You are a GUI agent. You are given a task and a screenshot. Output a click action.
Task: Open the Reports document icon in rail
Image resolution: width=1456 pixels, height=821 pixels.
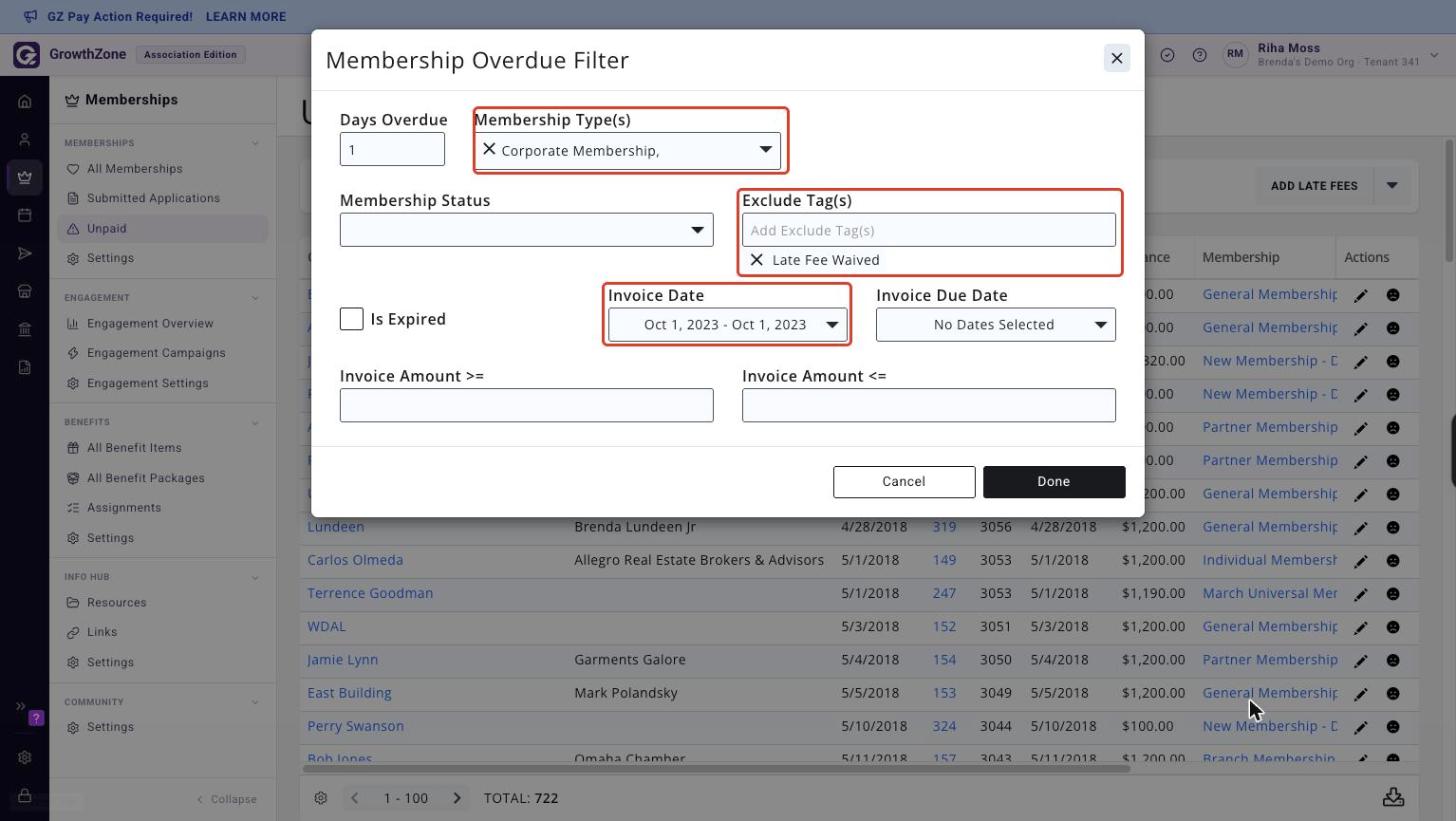(25, 367)
